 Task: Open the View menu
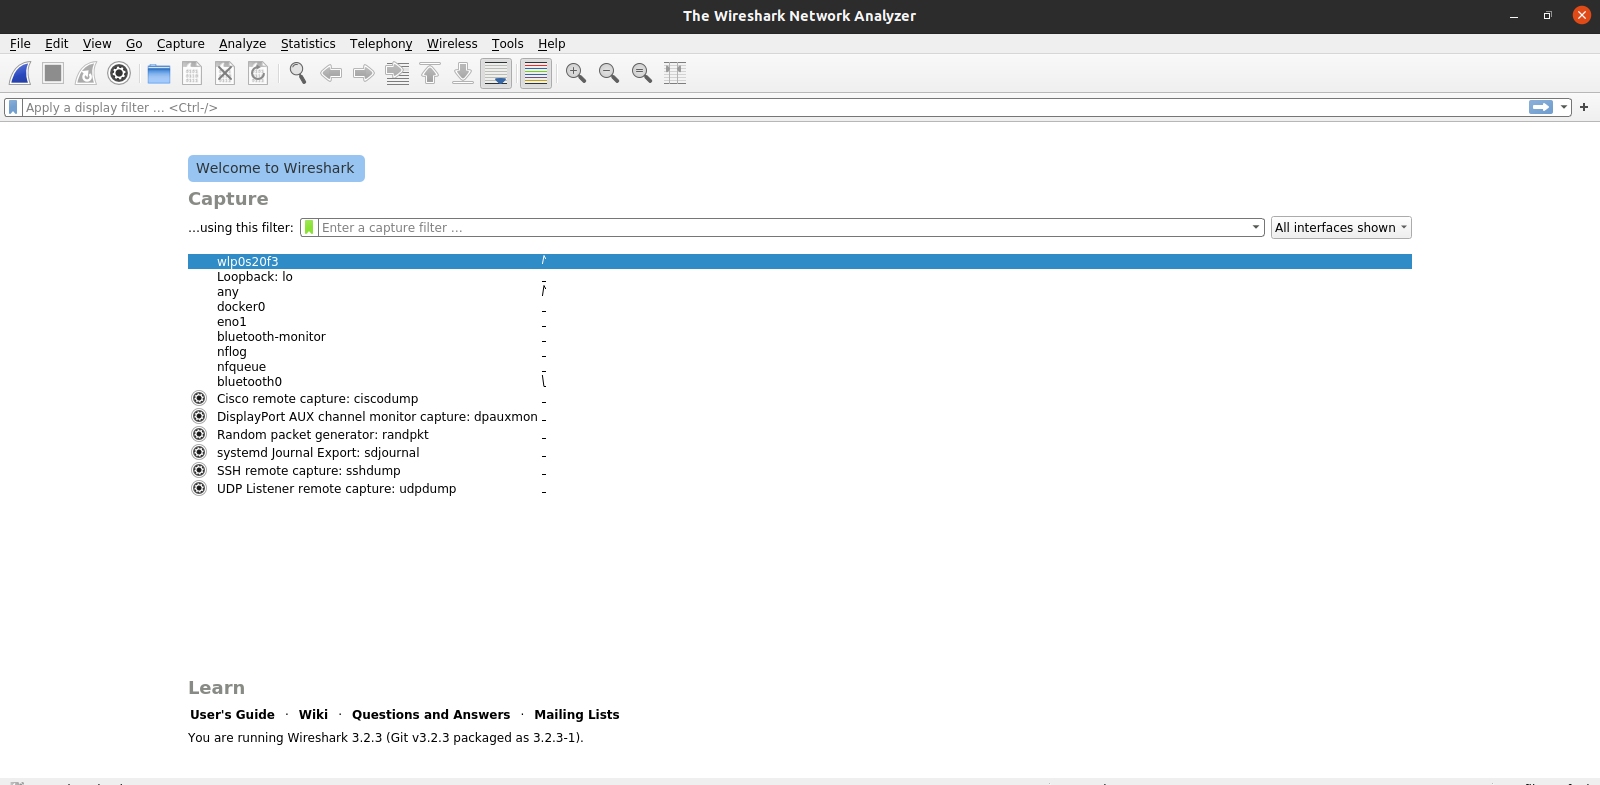97,44
